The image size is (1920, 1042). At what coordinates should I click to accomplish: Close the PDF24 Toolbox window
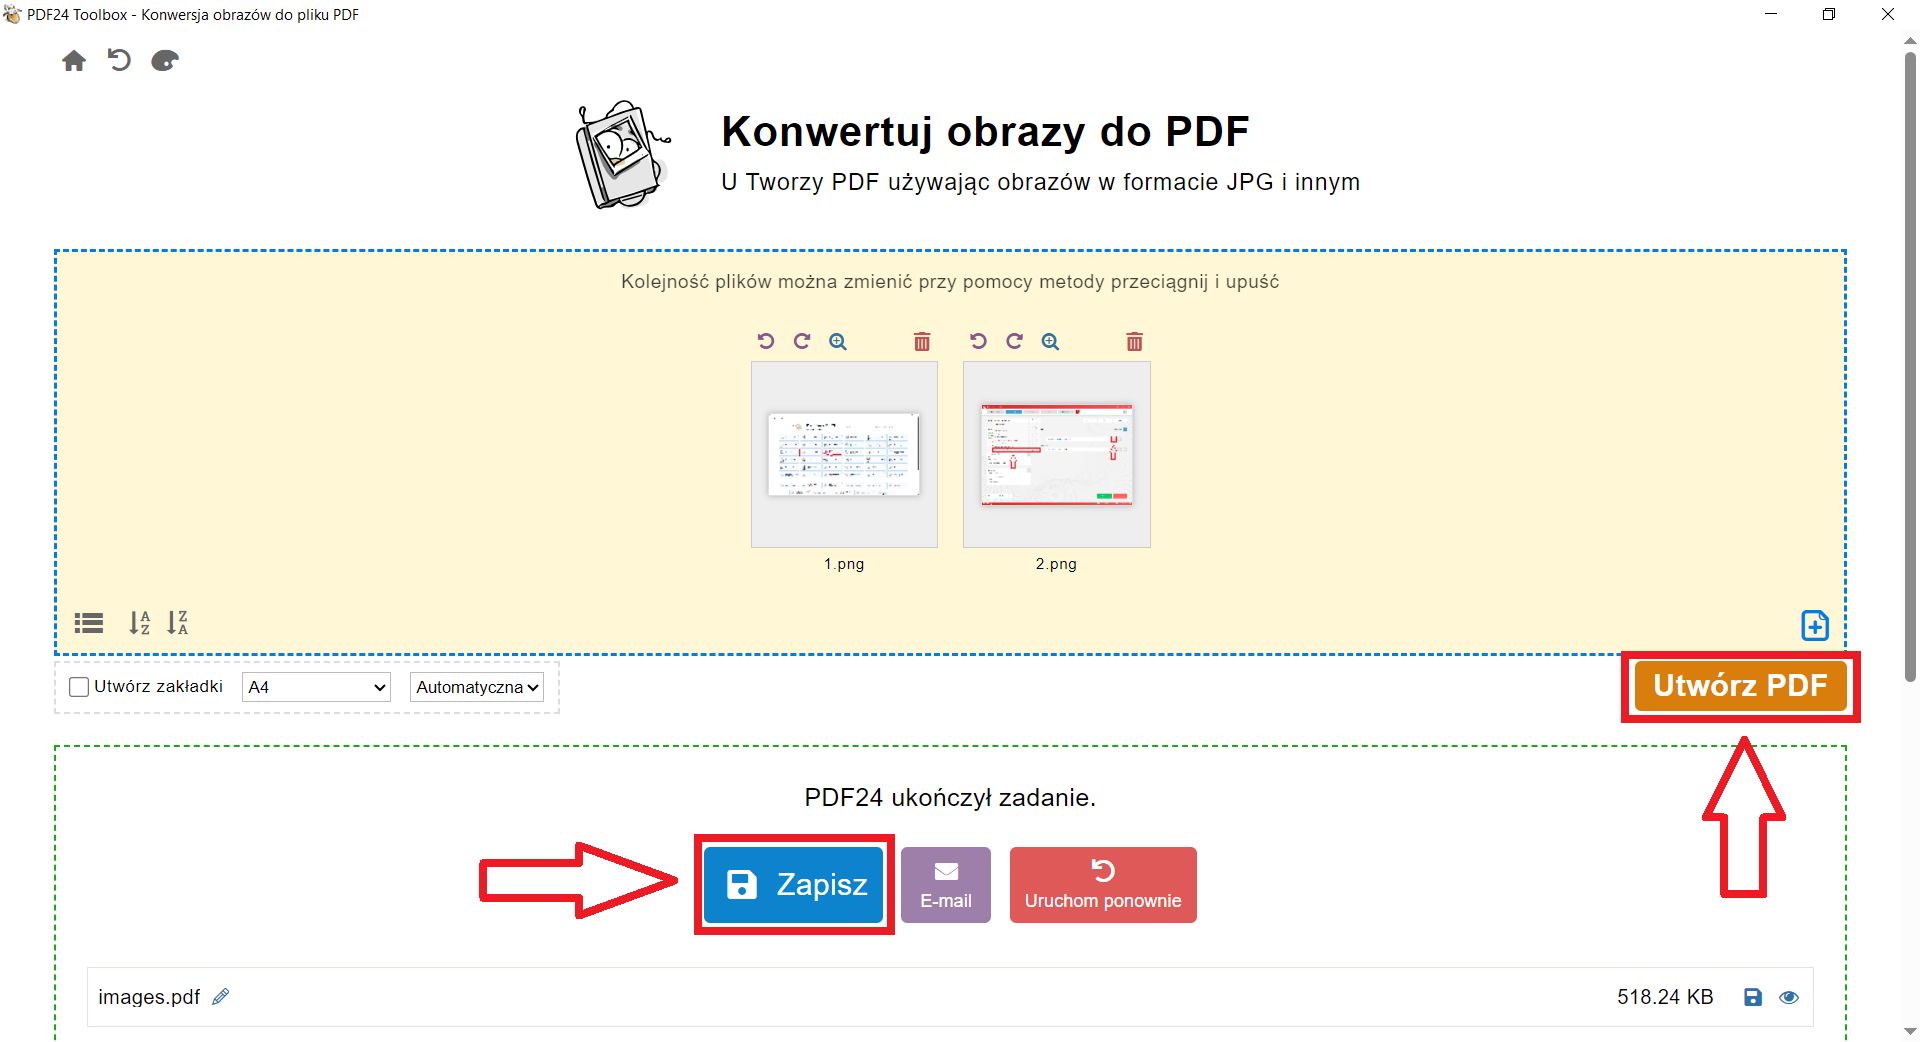[1888, 14]
